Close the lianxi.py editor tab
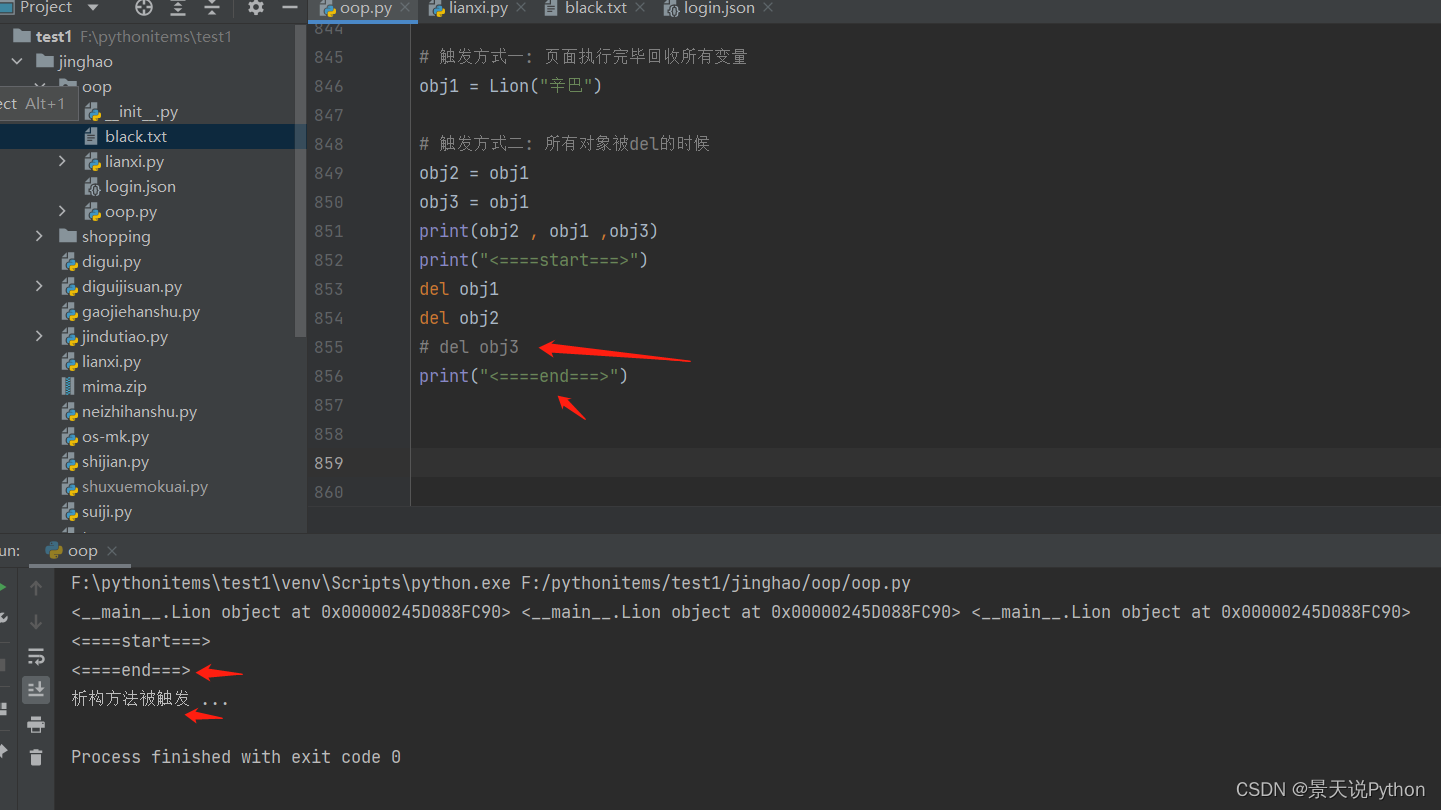Viewport: 1441px width, 810px height. tap(522, 8)
